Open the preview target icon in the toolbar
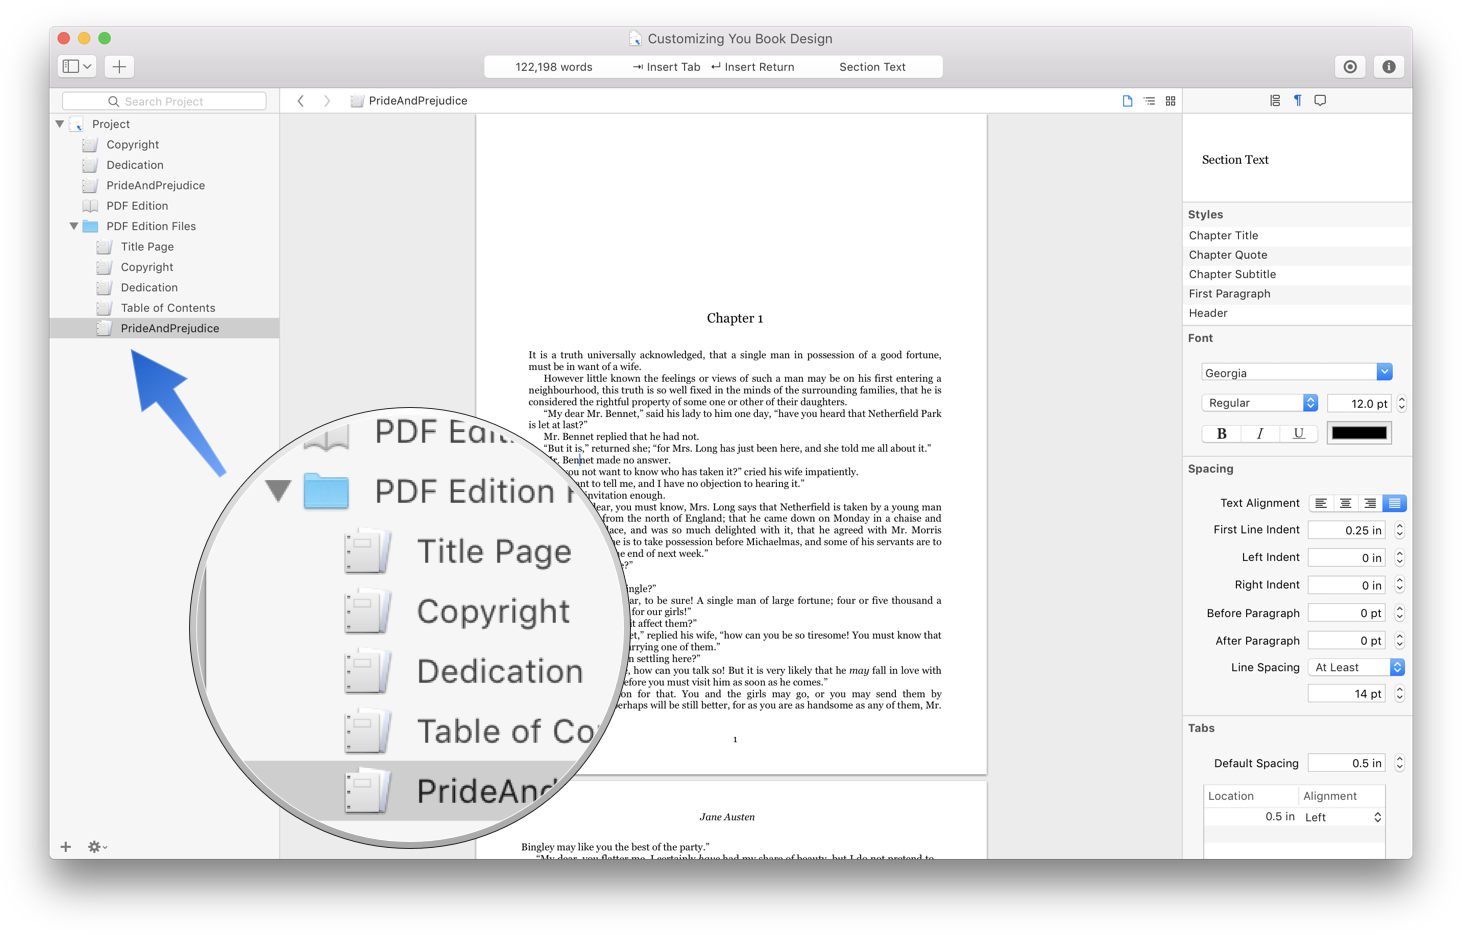Viewport: 1462px width, 935px height. click(x=1350, y=66)
